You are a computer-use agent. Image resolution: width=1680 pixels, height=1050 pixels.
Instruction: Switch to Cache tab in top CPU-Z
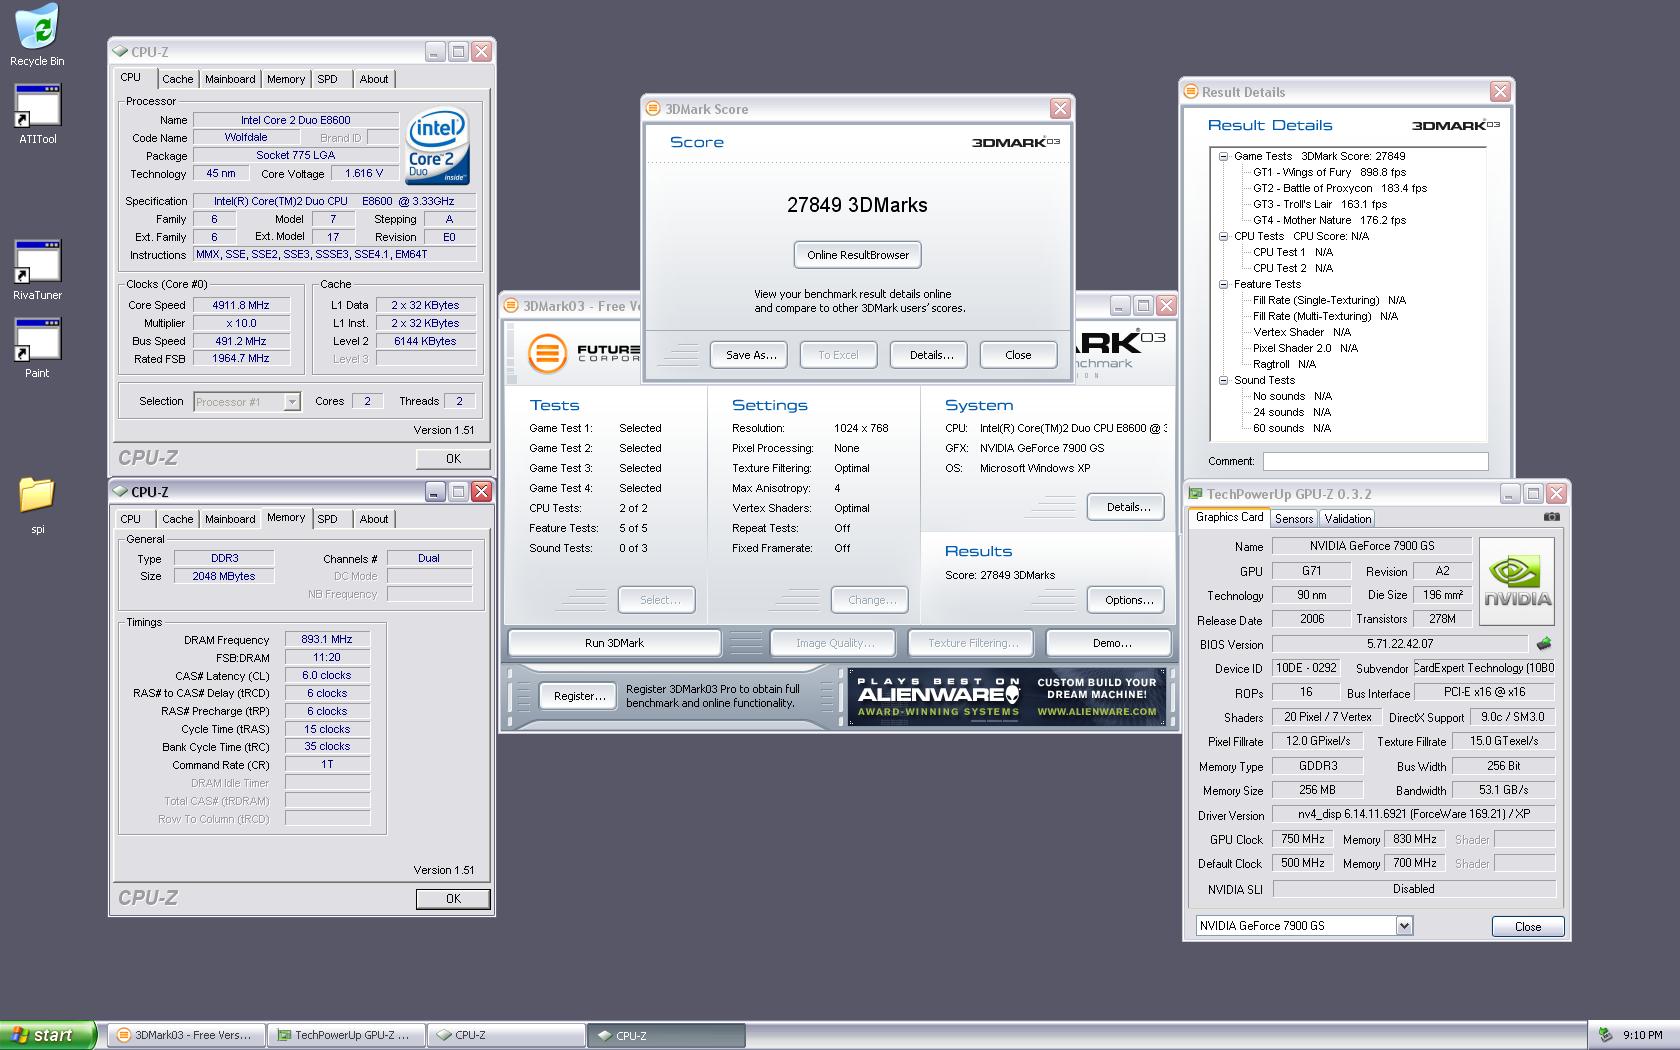point(177,79)
